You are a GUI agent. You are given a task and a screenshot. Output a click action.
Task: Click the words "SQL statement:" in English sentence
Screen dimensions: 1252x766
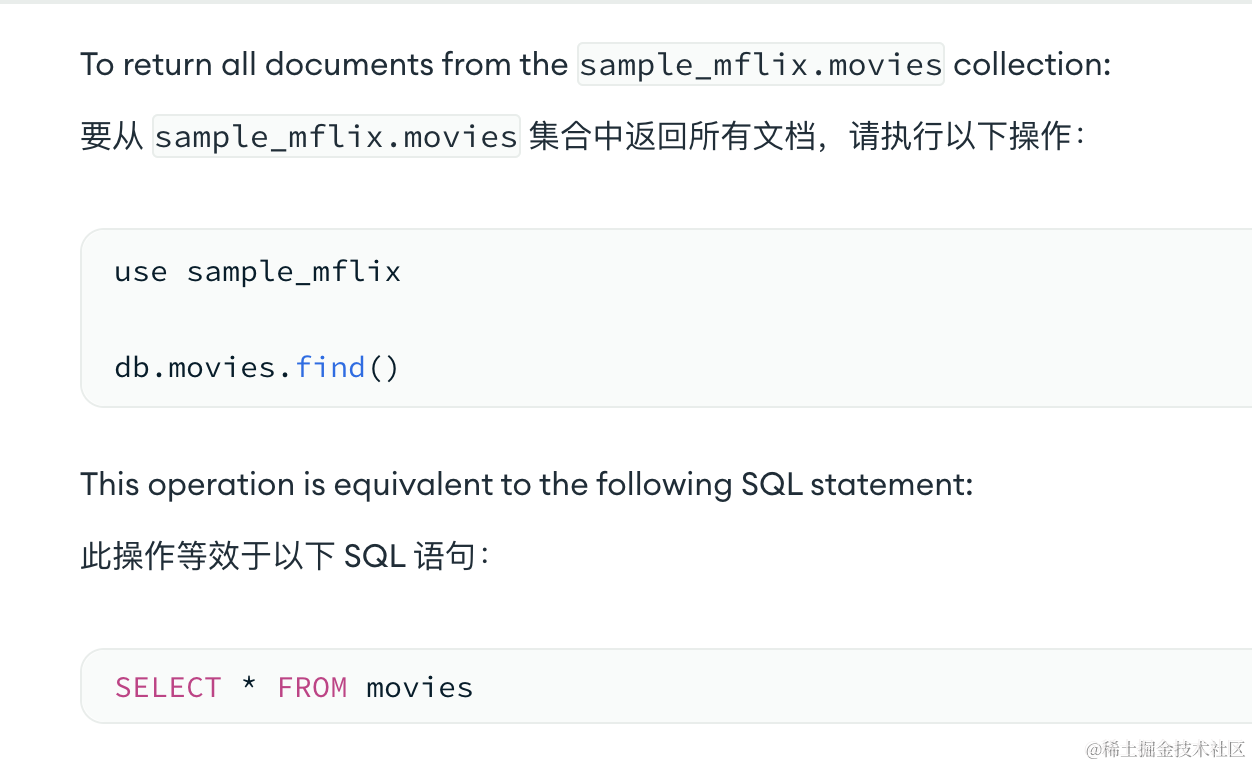click(x=856, y=485)
